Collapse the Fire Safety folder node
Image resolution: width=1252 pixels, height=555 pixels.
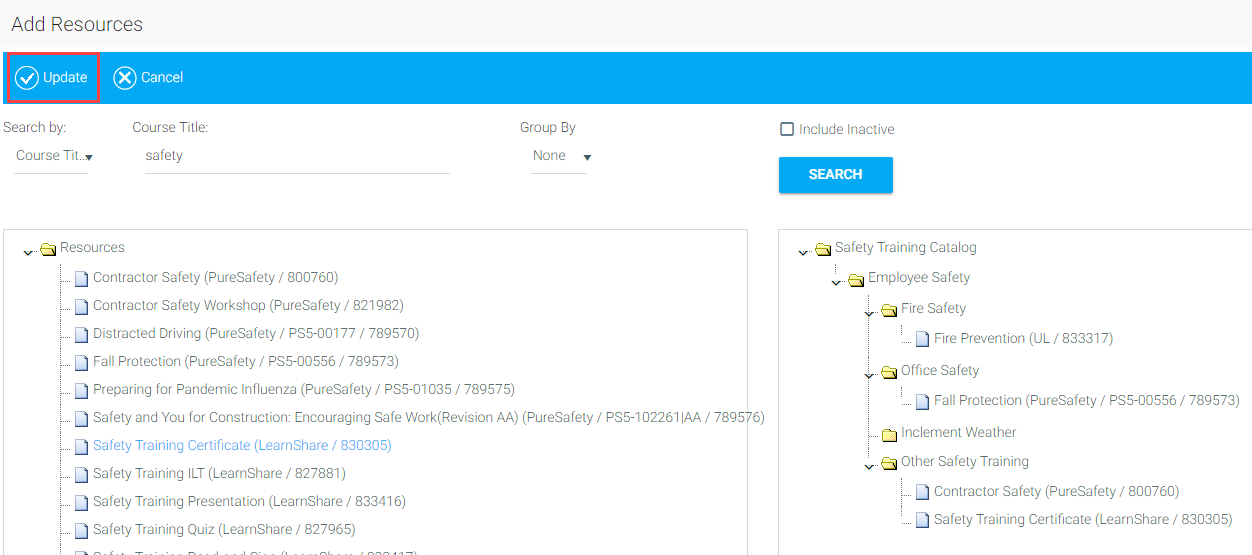click(870, 313)
